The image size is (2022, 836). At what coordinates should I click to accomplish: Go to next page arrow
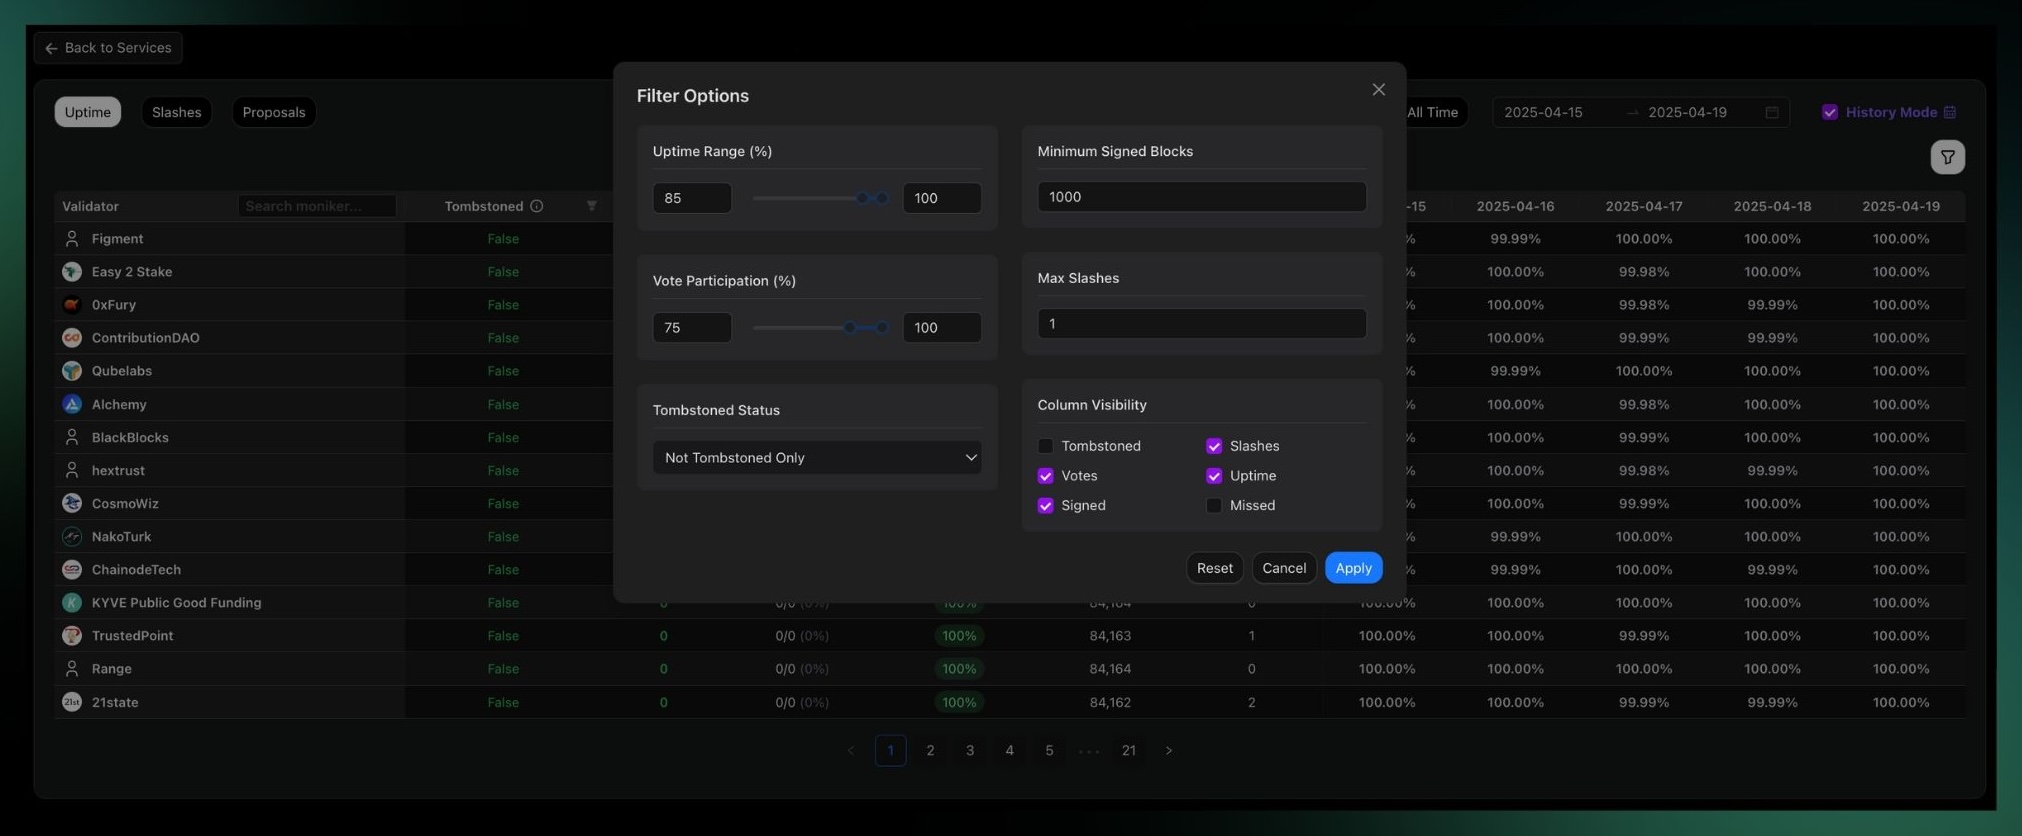[1168, 750]
